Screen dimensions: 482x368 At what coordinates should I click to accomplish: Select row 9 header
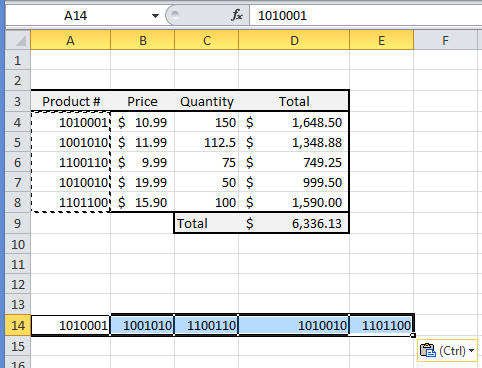(18, 223)
